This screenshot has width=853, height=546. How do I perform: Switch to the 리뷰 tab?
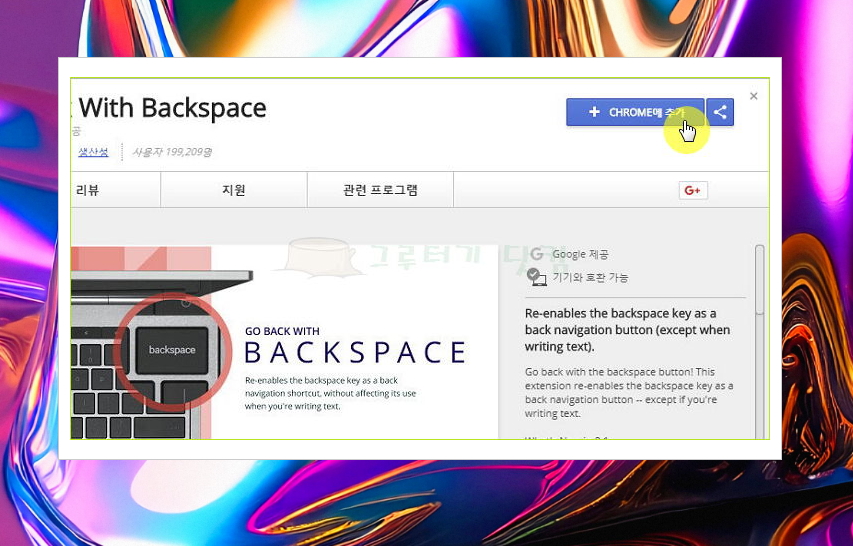[115, 190]
